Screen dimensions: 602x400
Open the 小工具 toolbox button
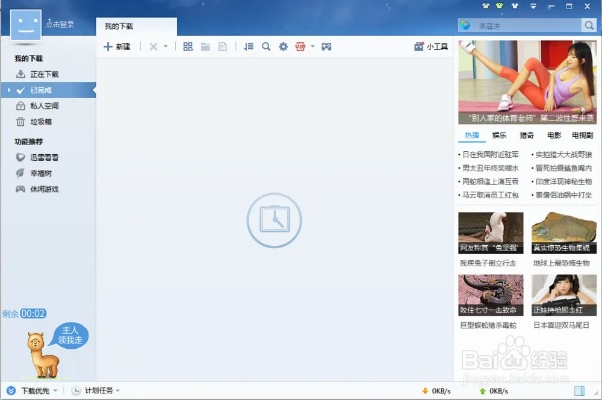431,46
